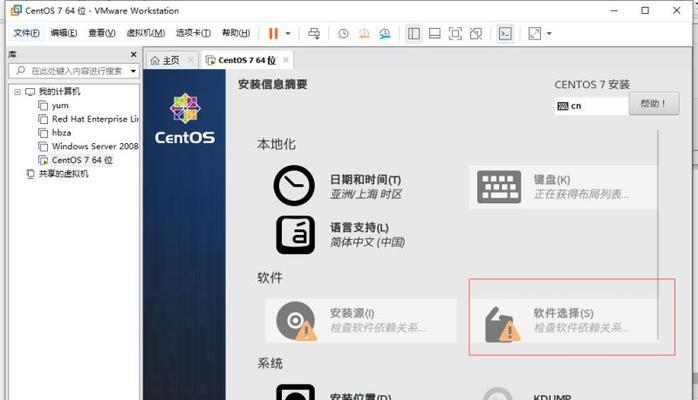
Task: Click the 语言支持(L) label
Action: coord(359,228)
